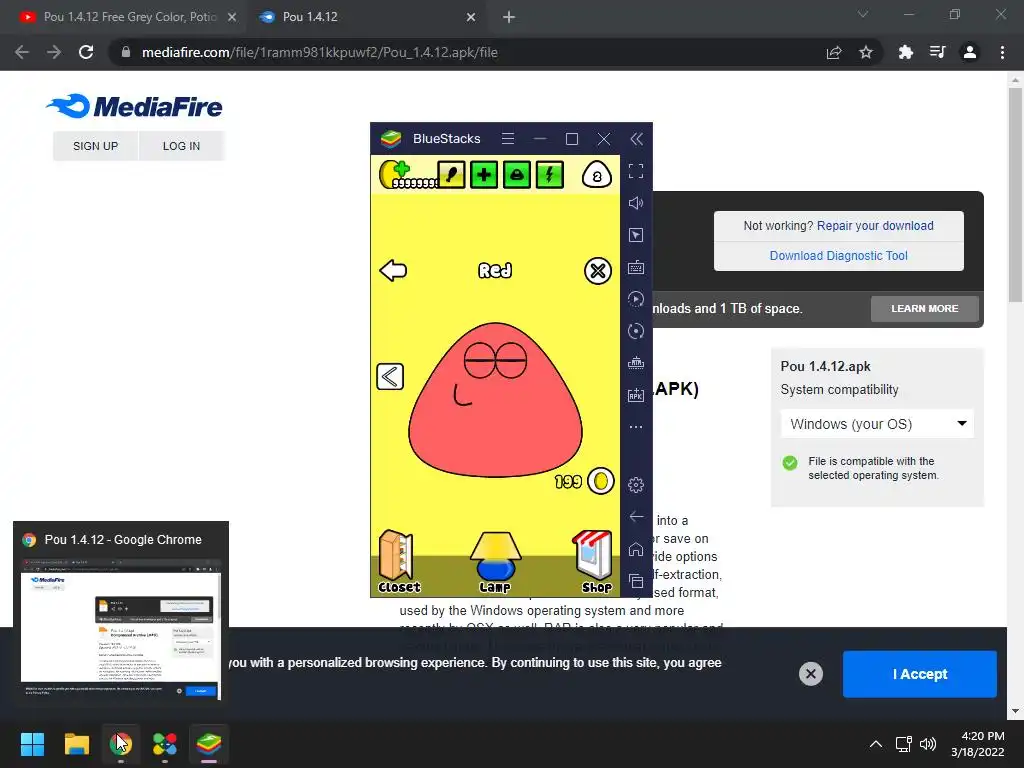The height and width of the screenshot is (768, 1024).
Task: Click the BlueStacks macro recorder icon
Action: [x=635, y=299]
